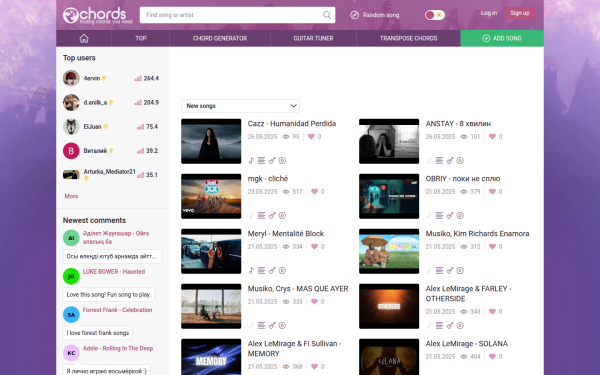The image size is (600, 375).
Task: Click the Love this song! comment bubble
Action: point(109,295)
